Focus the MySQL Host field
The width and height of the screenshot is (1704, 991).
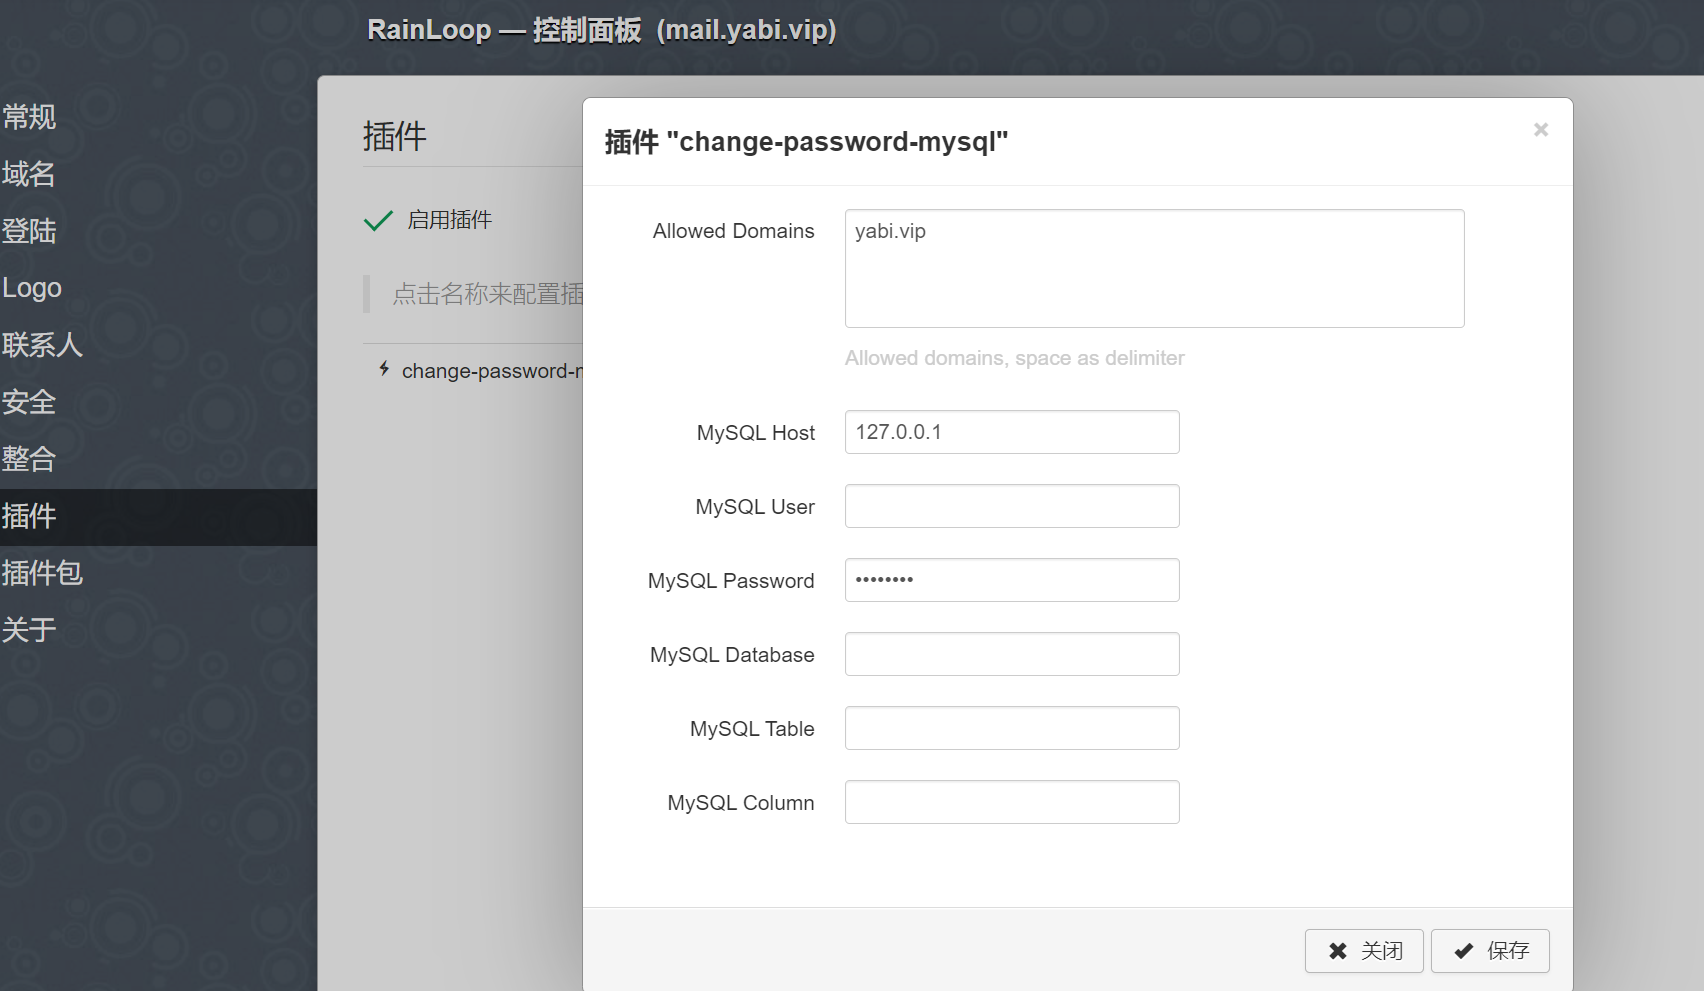tap(1012, 432)
